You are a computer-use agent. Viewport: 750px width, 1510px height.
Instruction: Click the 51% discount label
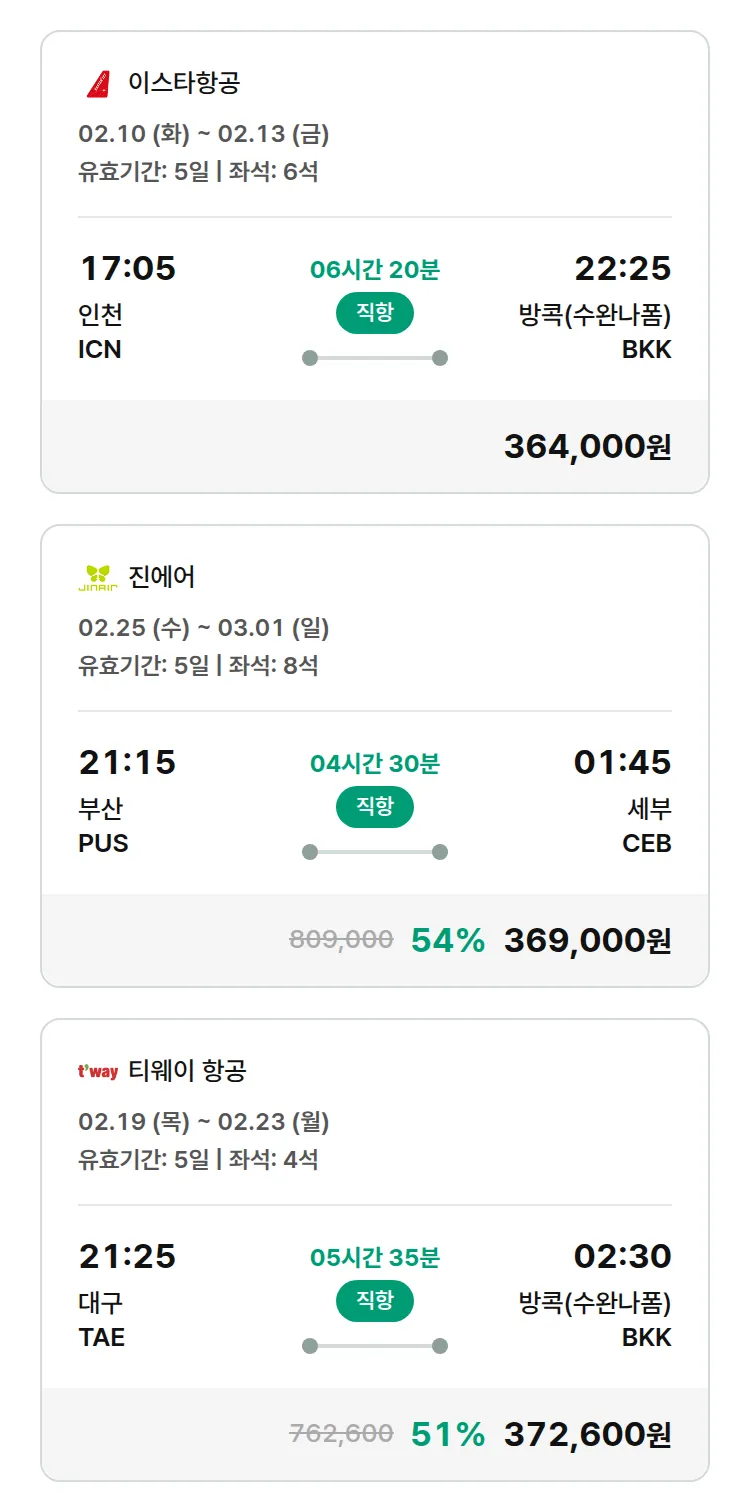coord(448,1434)
